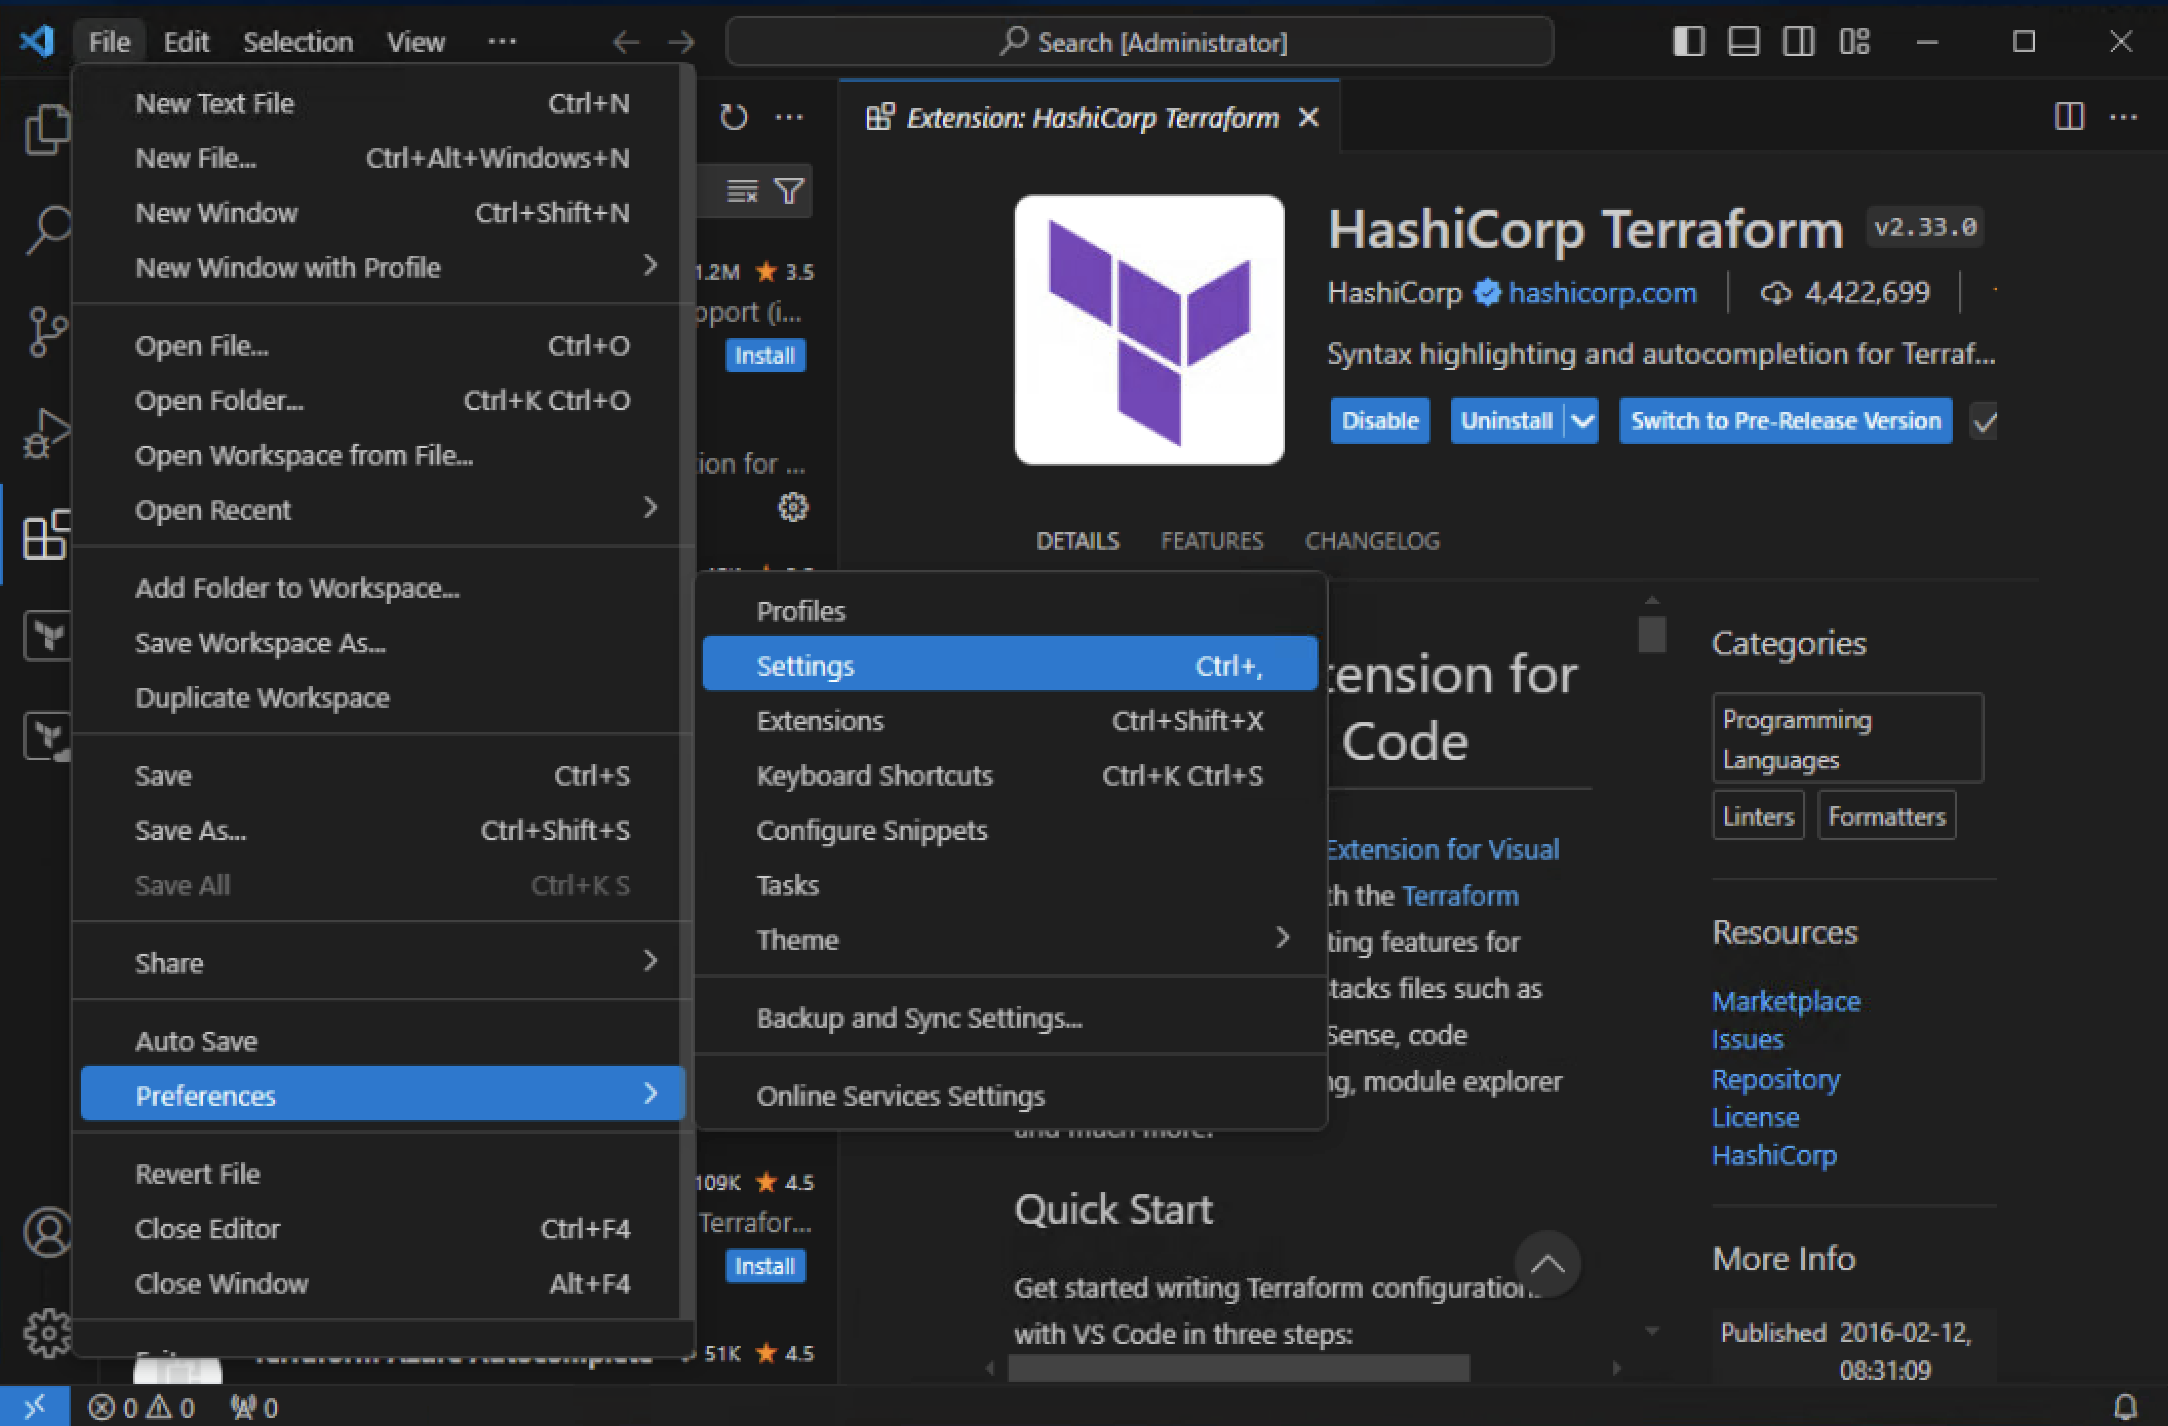Open Source Control view in activity bar
Screen dimensions: 2168x1426
pyautogui.click(x=46, y=331)
